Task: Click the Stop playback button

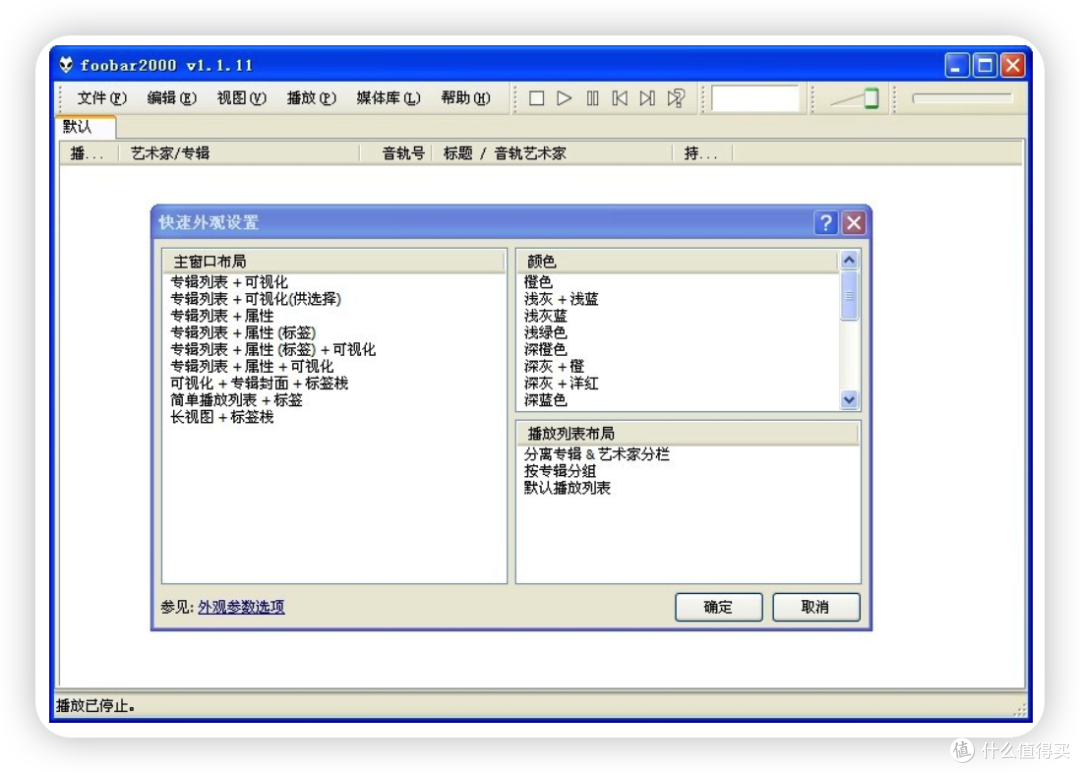Action: (x=537, y=99)
